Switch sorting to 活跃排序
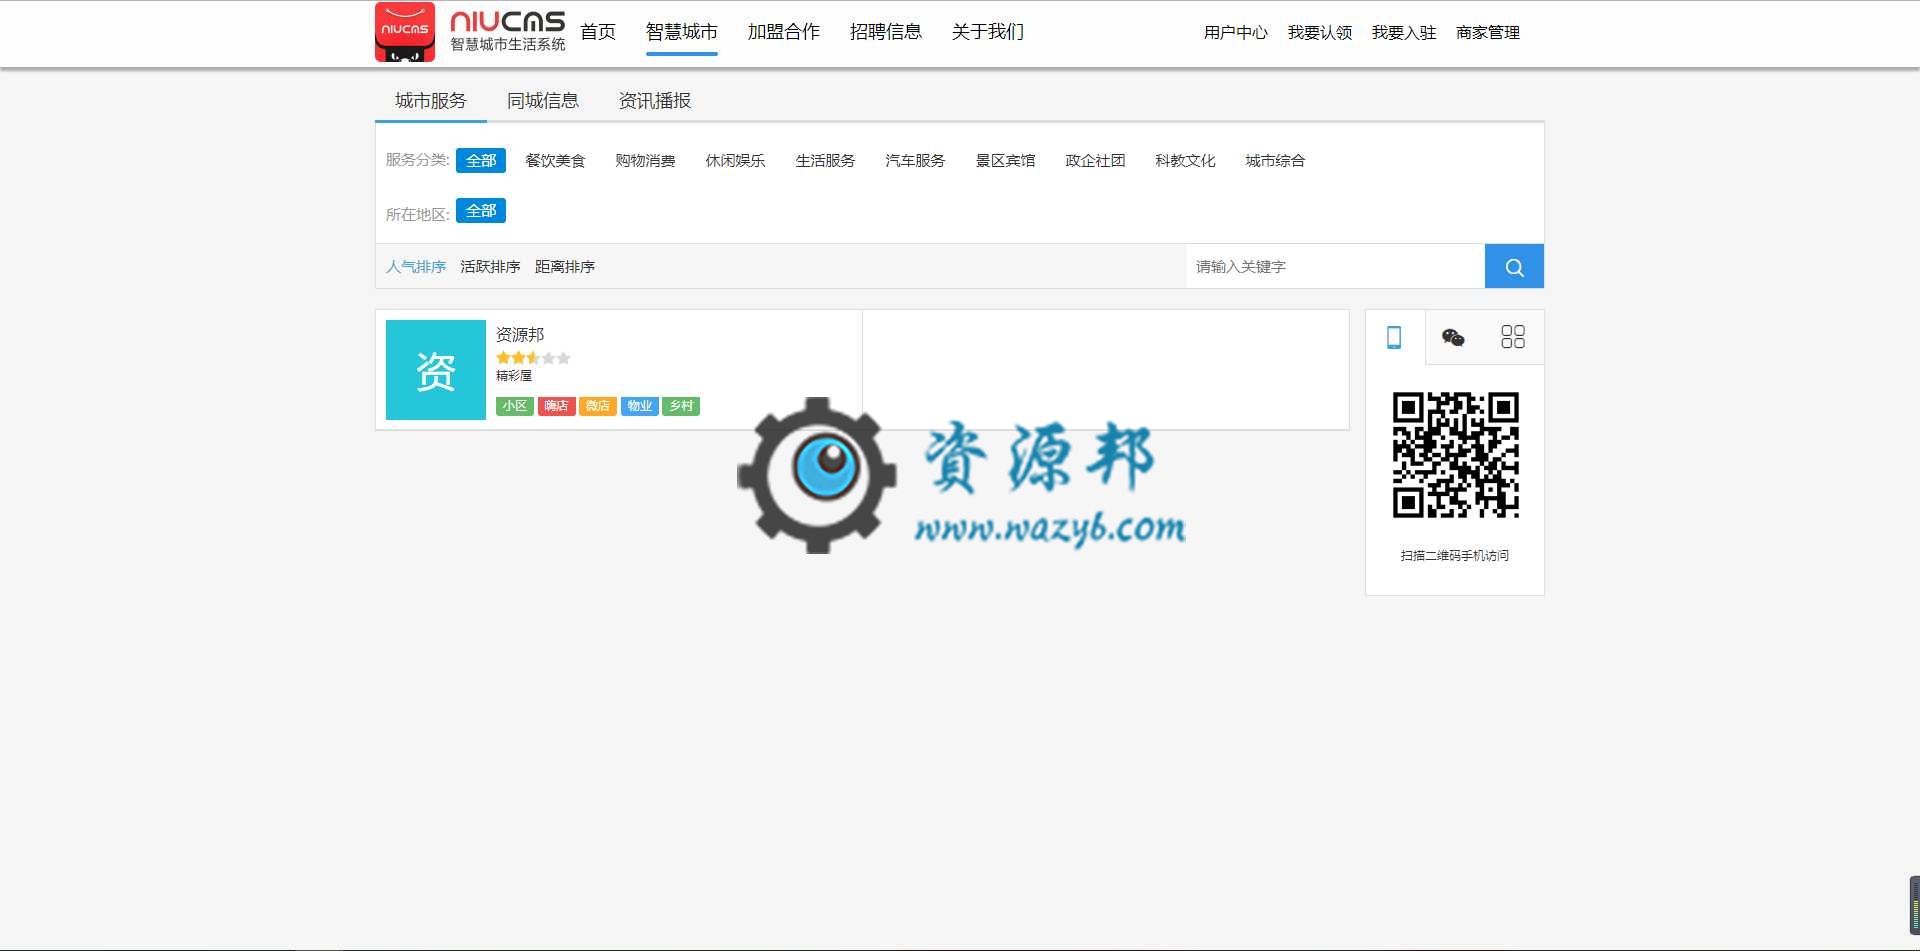This screenshot has height=951, width=1920. (x=489, y=266)
